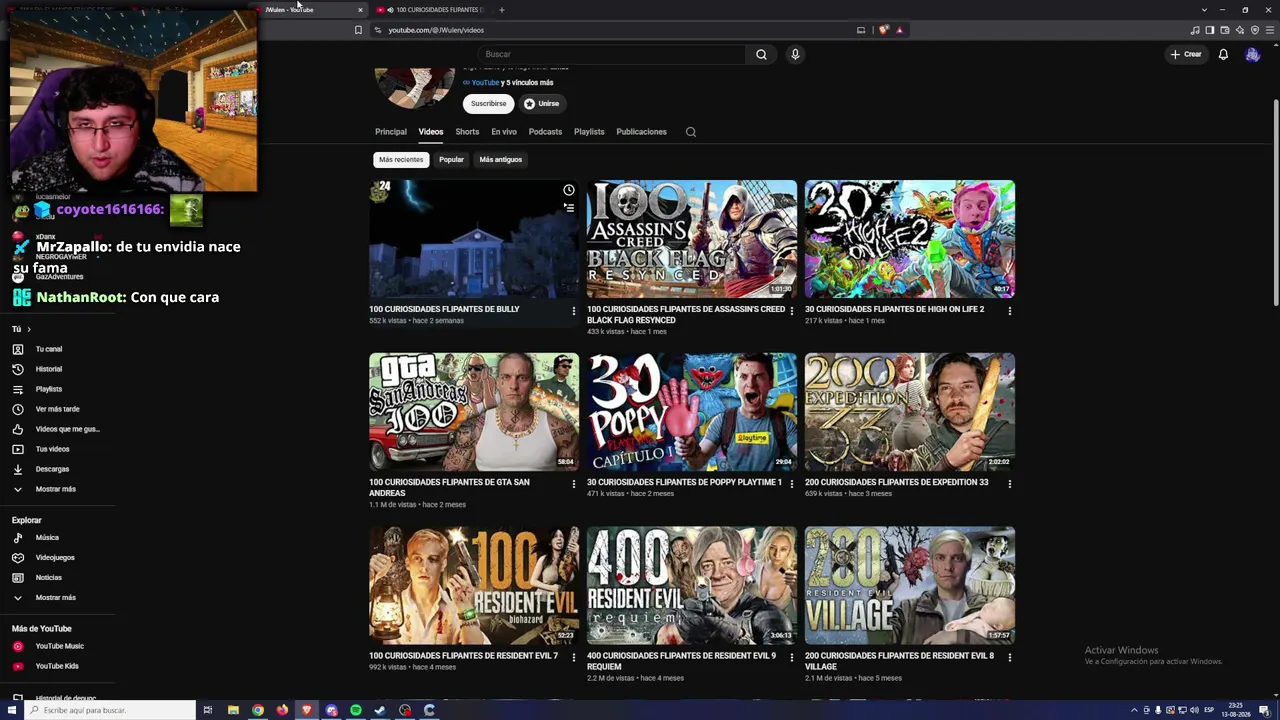Open Firefox from the taskbar
Screen dimensions: 1280x720
pos(282,710)
